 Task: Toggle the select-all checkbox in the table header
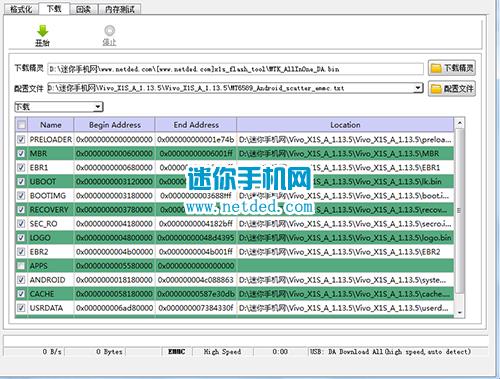(x=21, y=125)
